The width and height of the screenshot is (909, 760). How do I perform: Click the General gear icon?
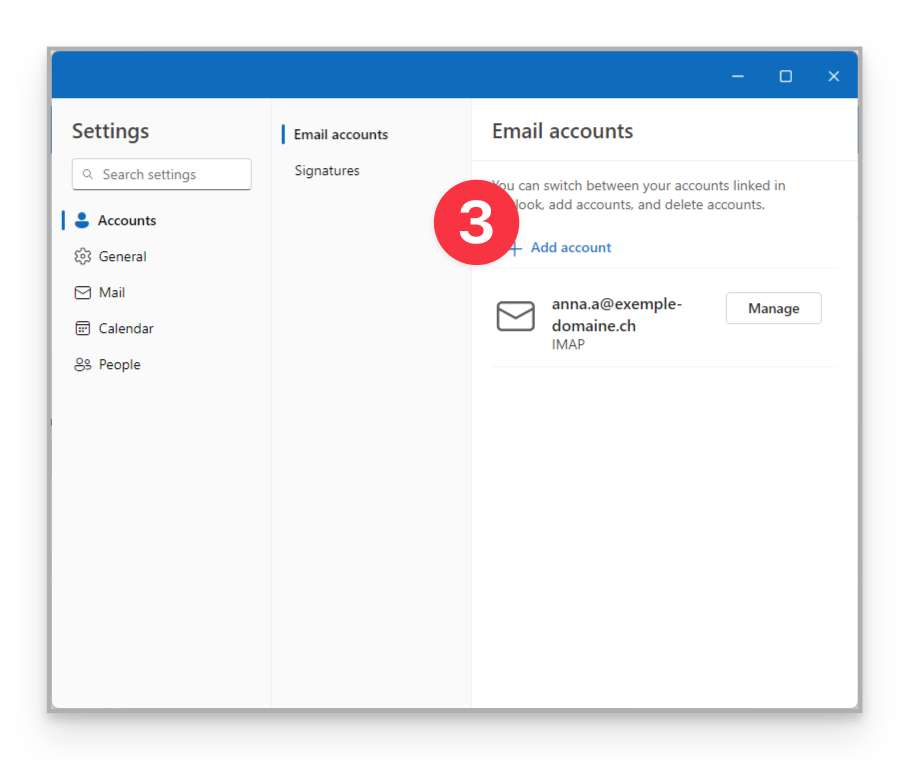tap(82, 257)
